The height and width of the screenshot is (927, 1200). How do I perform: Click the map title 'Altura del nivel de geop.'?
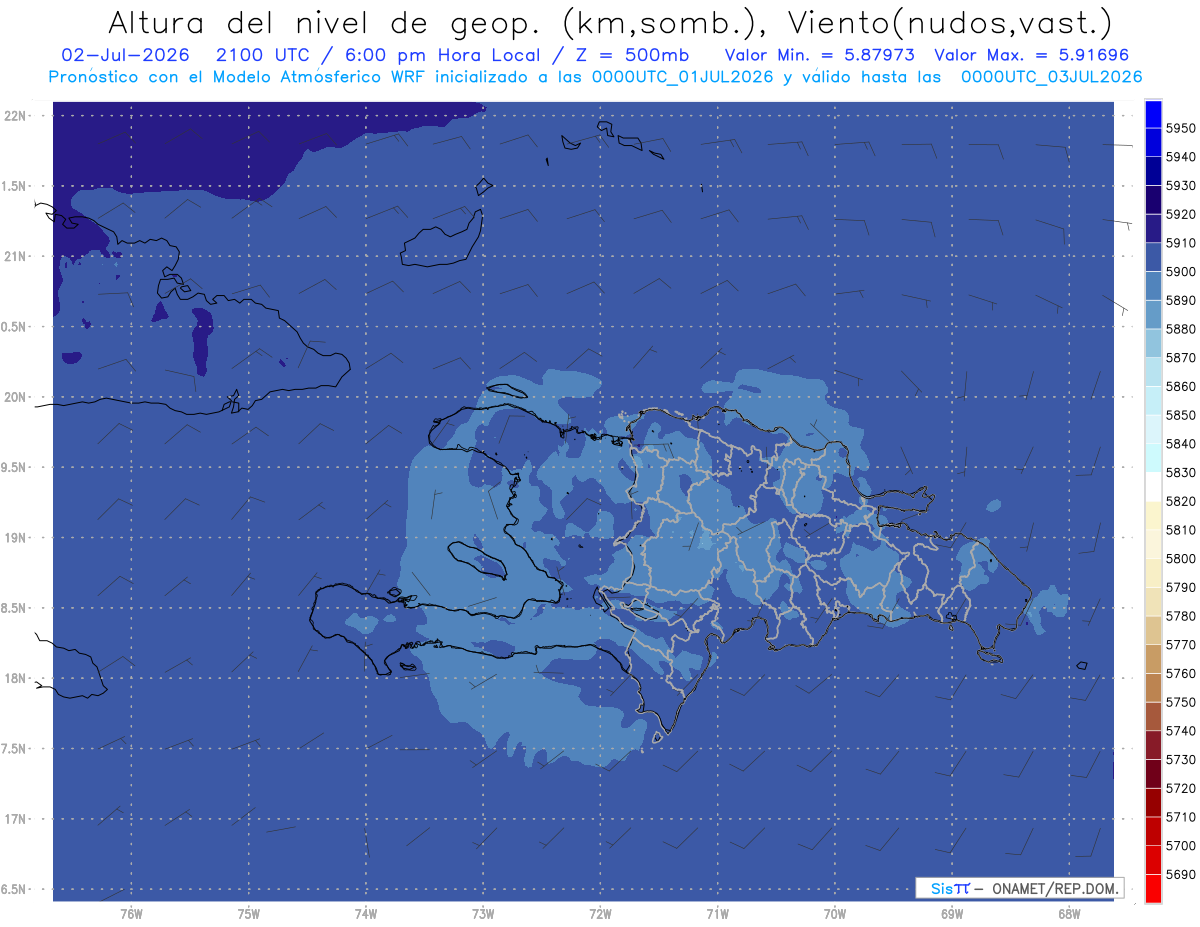click(325, 22)
